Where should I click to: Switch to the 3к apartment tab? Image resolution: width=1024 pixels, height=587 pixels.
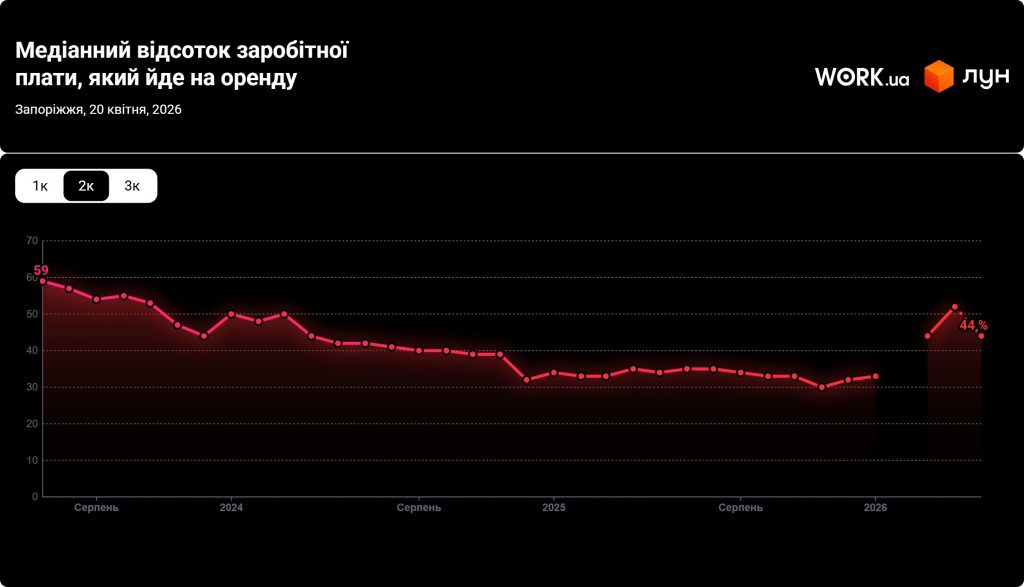click(132, 186)
